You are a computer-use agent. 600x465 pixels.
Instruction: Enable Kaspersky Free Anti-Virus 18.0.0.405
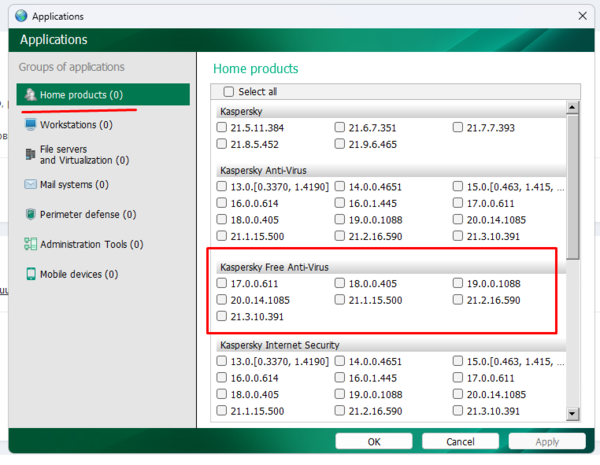click(x=339, y=283)
